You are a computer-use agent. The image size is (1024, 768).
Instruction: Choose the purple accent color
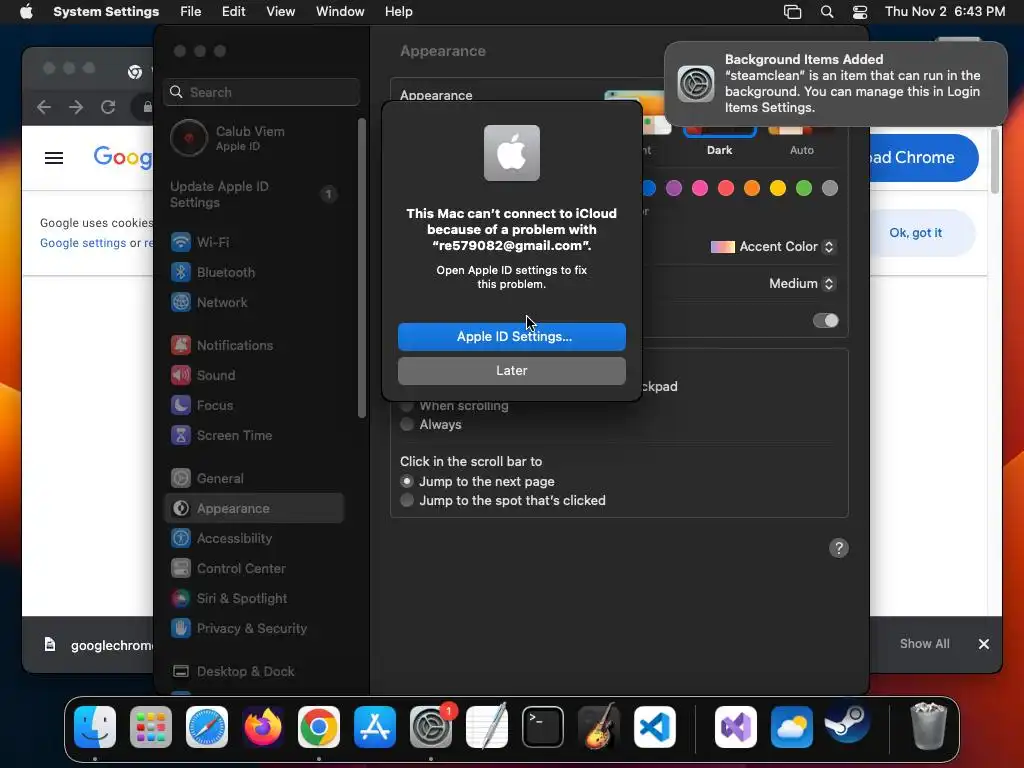[x=674, y=188]
